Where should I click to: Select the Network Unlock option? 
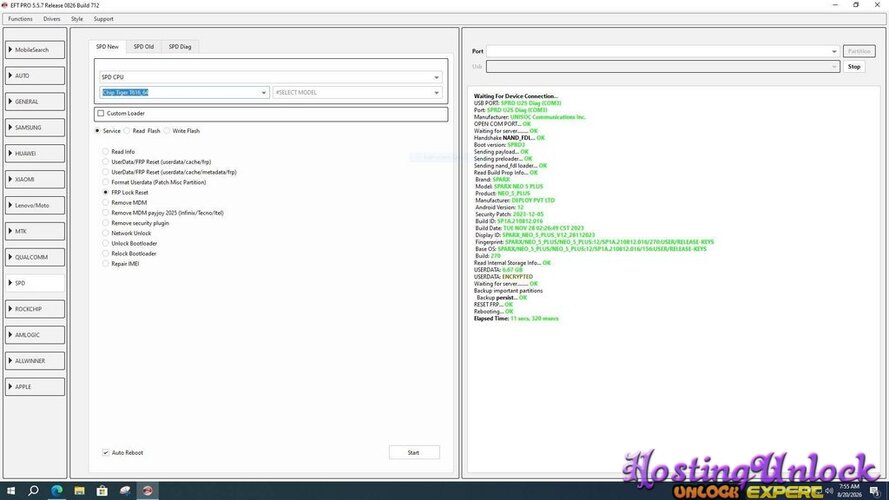tap(105, 234)
